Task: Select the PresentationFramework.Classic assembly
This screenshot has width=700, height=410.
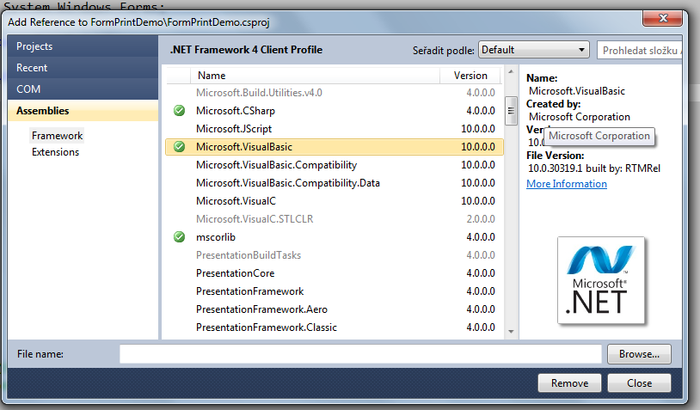Action: (334, 327)
